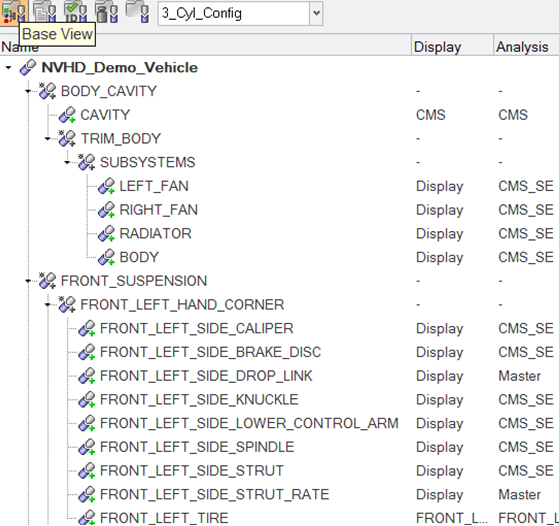Image resolution: width=559 pixels, height=526 pixels.
Task: Collapse the TRIM_BODY tree node
Action: [x=48, y=139]
